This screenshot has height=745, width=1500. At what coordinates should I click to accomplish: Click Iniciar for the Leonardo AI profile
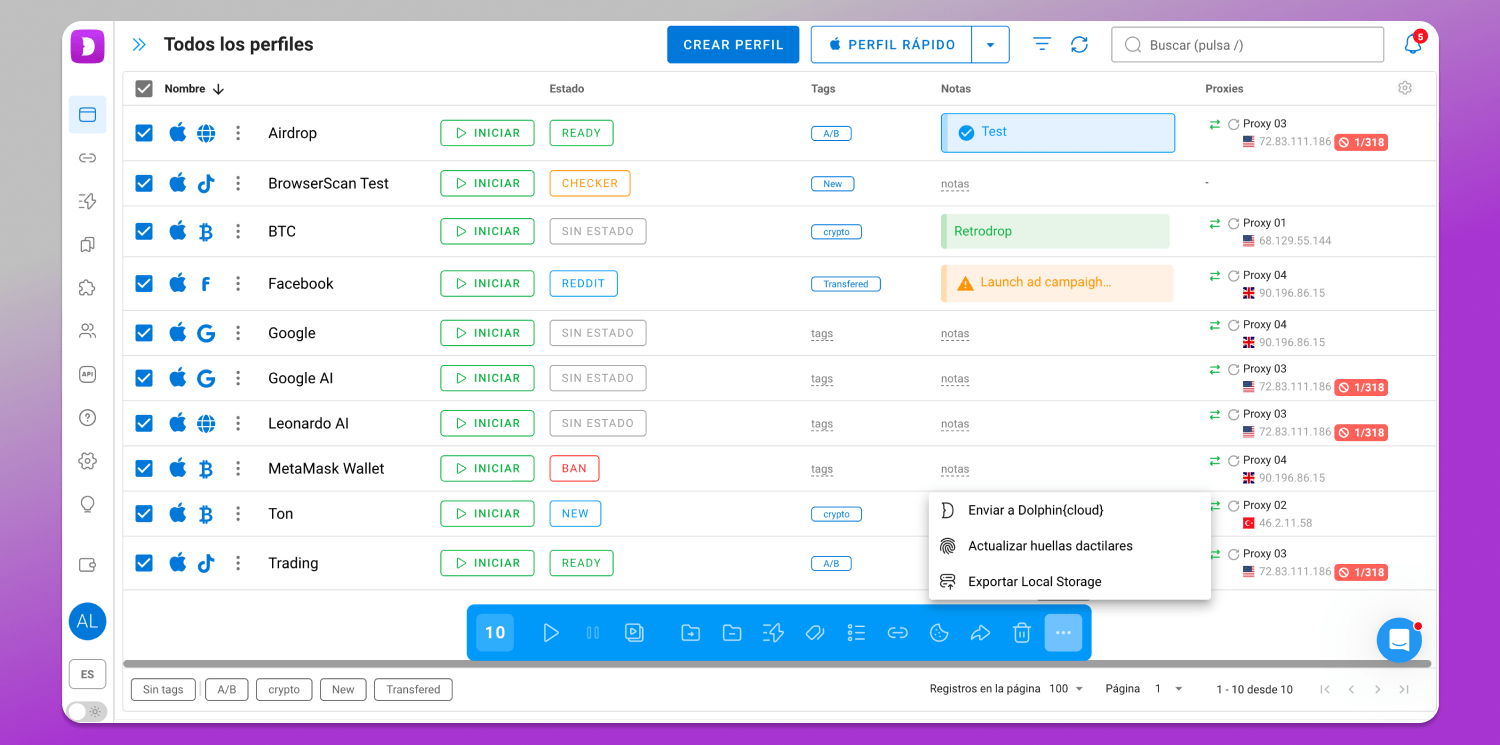[487, 423]
